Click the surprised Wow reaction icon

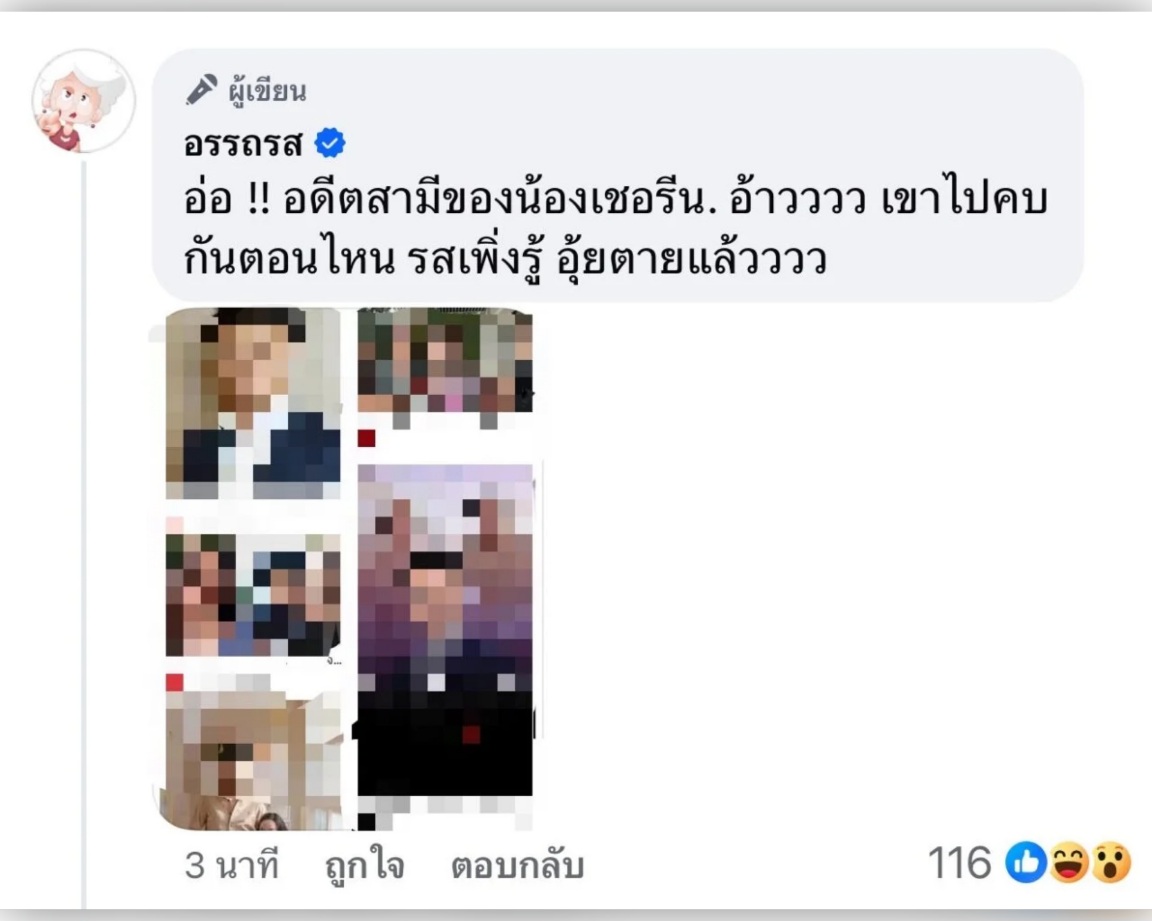[x=1111, y=862]
